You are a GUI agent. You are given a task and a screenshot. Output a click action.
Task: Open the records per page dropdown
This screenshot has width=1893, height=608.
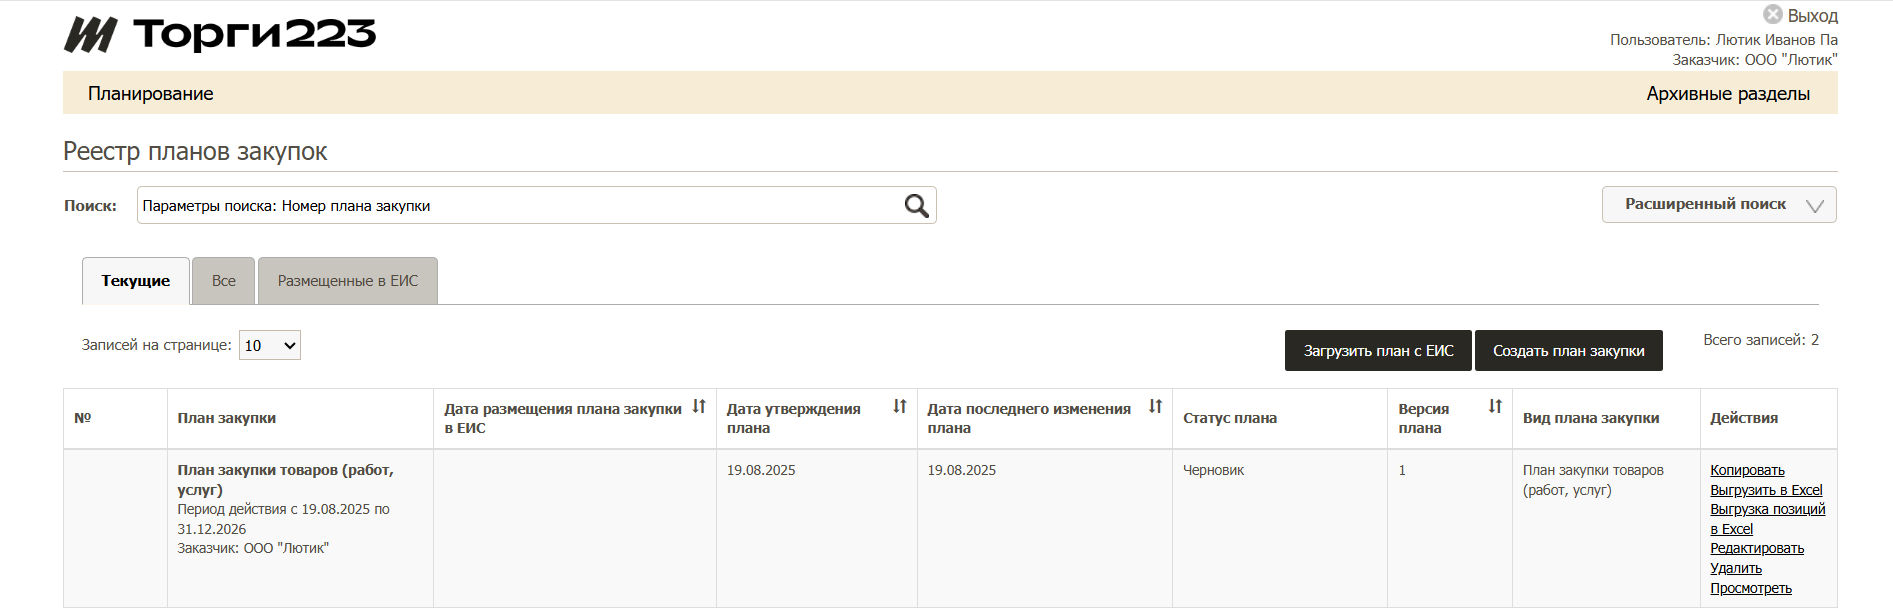pyautogui.click(x=270, y=345)
